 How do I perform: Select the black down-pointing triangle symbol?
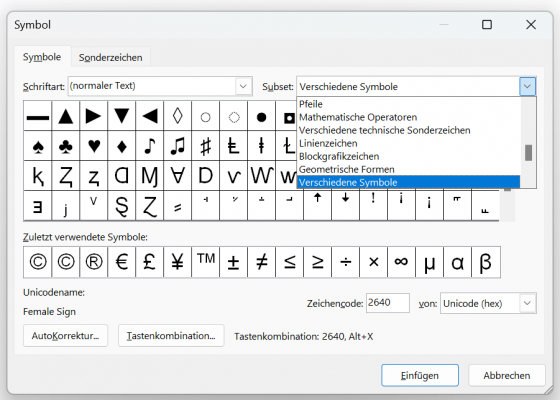(x=122, y=116)
